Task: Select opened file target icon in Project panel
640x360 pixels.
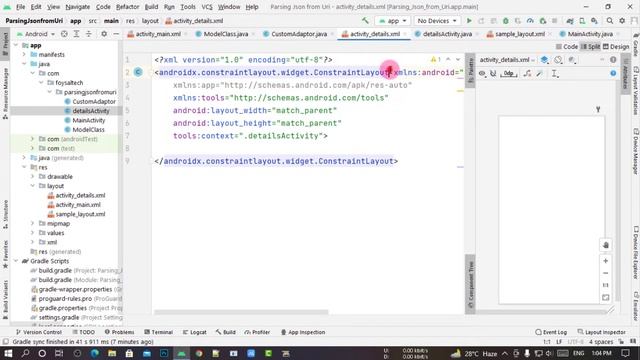Action: click(x=64, y=34)
